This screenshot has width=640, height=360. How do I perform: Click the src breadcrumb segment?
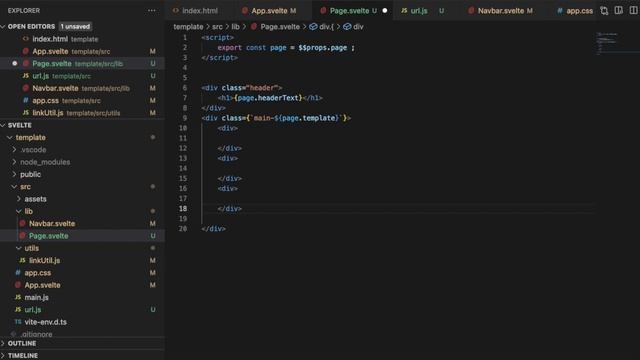217,27
